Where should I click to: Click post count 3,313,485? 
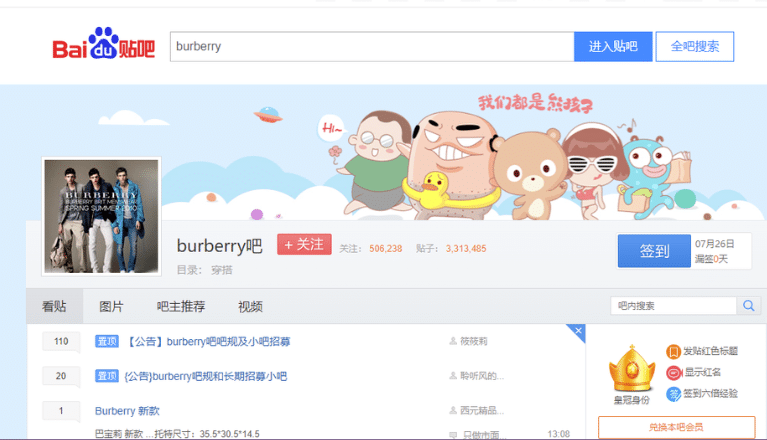tap(466, 248)
